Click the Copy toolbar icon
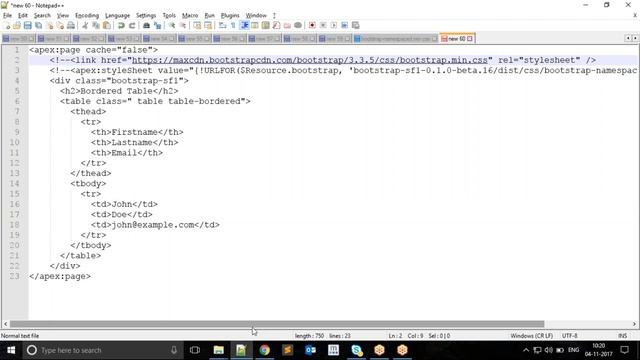The height and width of the screenshot is (360, 640). click(x=96, y=25)
